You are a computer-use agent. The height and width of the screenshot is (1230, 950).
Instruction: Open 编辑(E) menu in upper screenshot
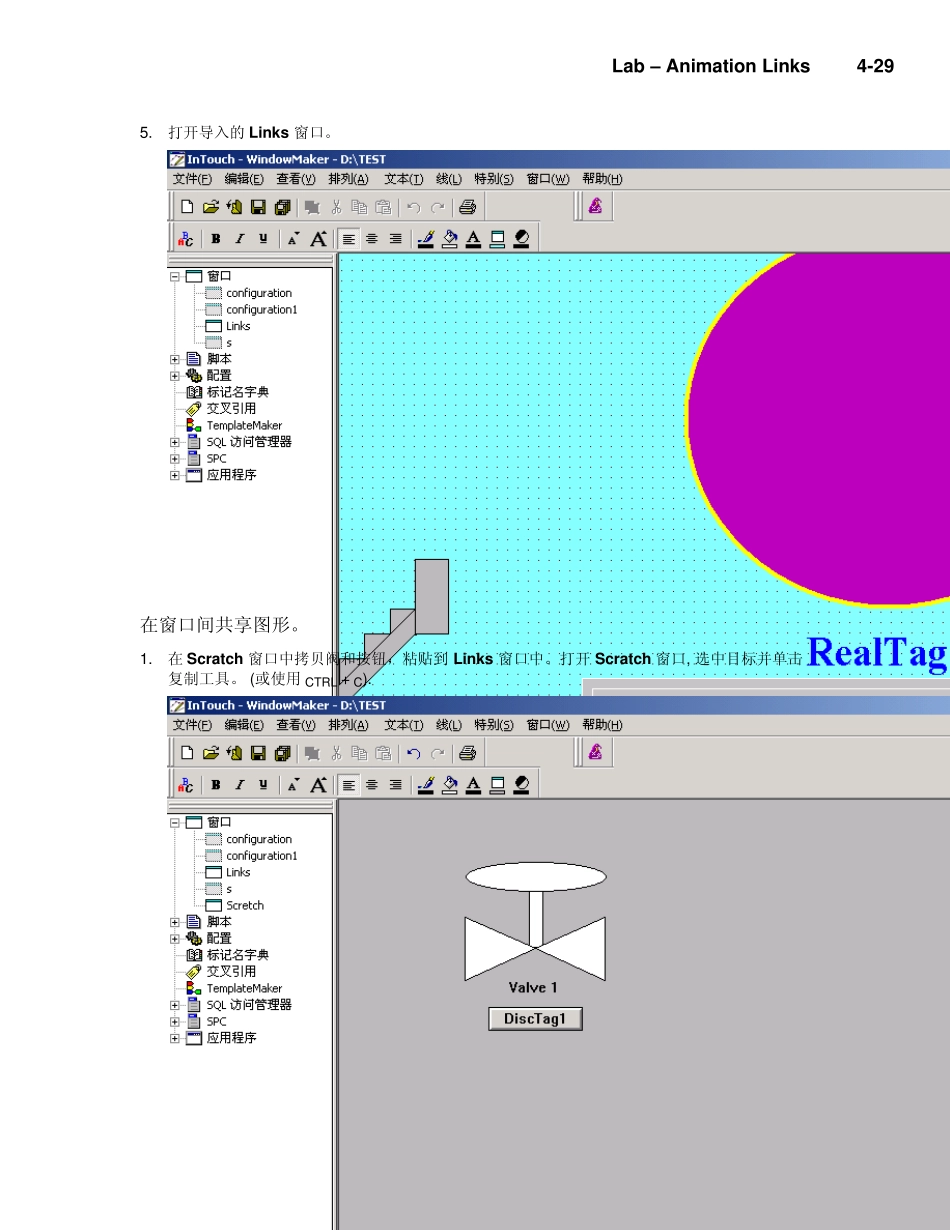pos(244,179)
